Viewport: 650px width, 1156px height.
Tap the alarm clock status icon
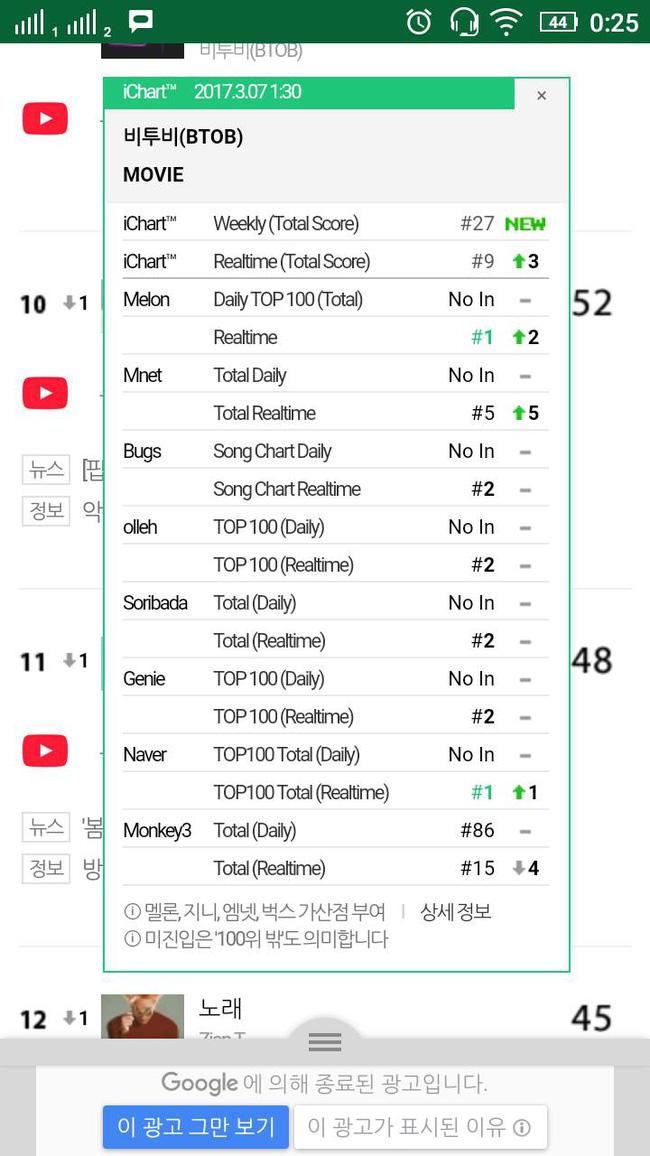coord(419,21)
